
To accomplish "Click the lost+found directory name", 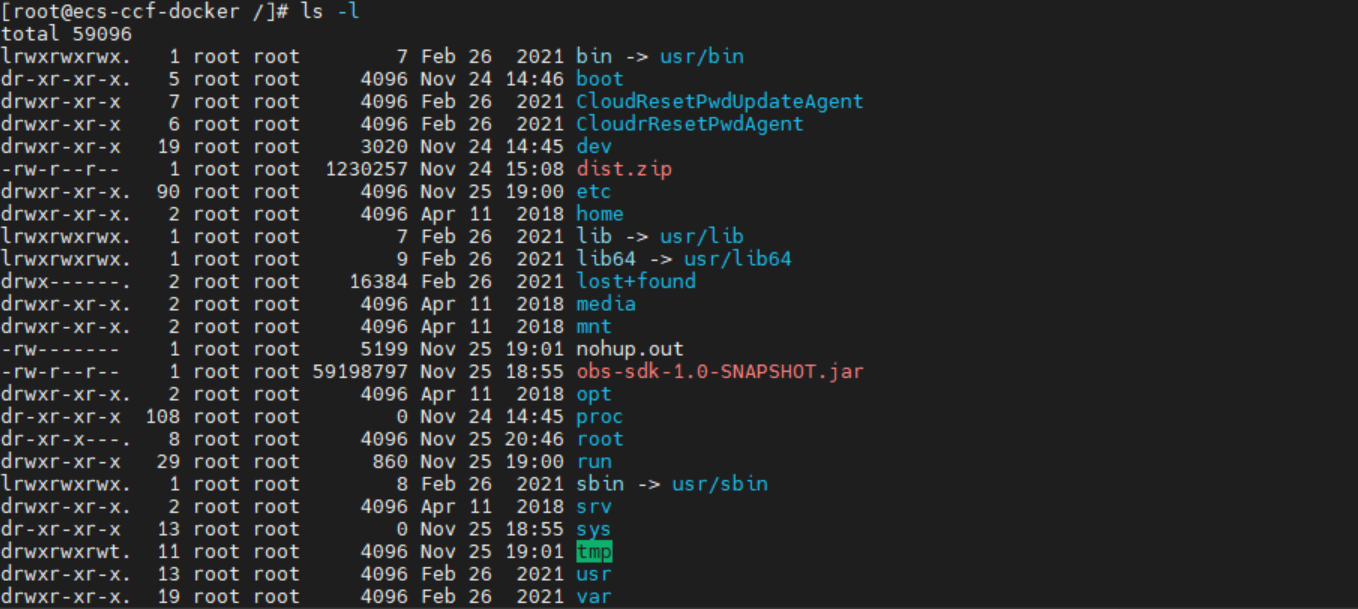I will pos(636,281).
